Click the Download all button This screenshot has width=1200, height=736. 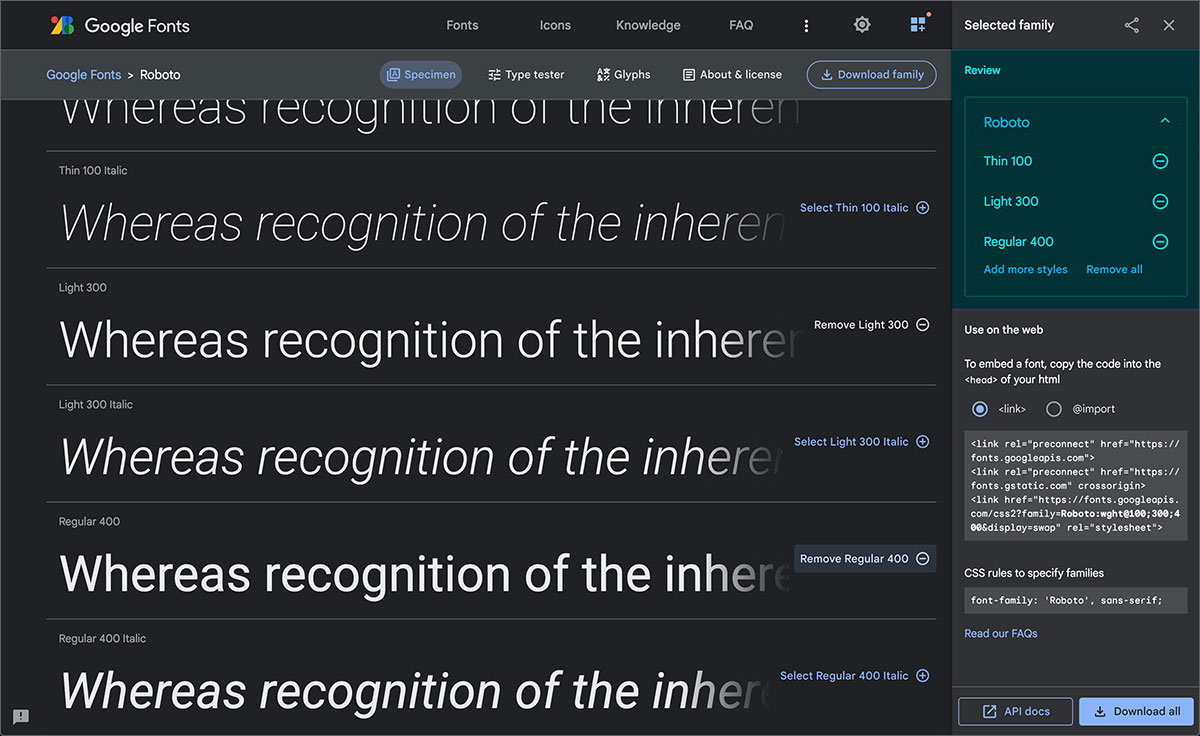pyautogui.click(x=1136, y=712)
